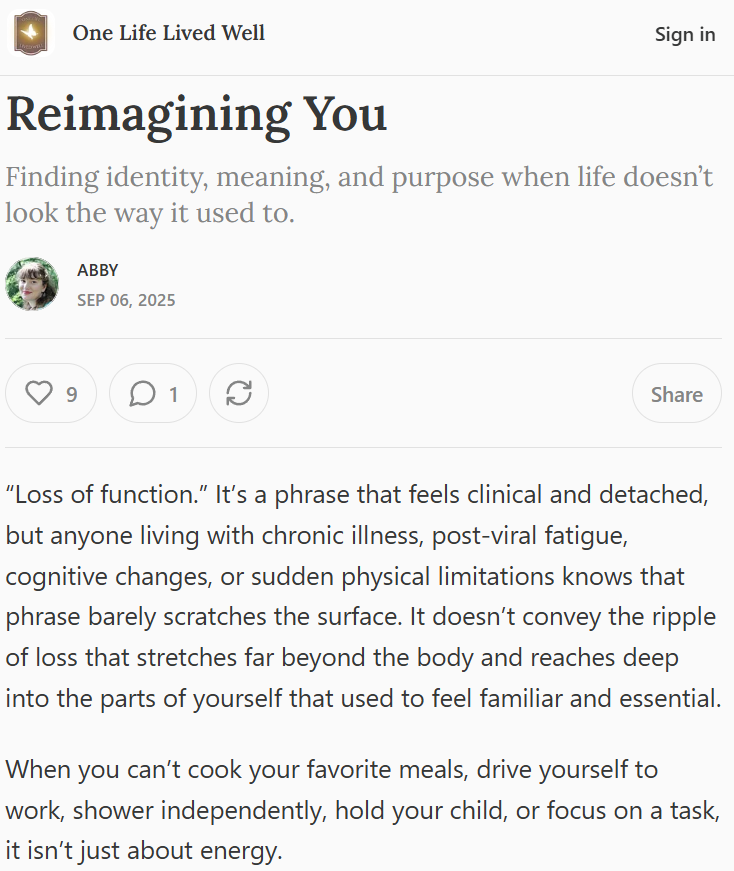Image resolution: width=734 pixels, height=871 pixels.
Task: Click the post date SEP 06, 2025
Action: [126, 300]
